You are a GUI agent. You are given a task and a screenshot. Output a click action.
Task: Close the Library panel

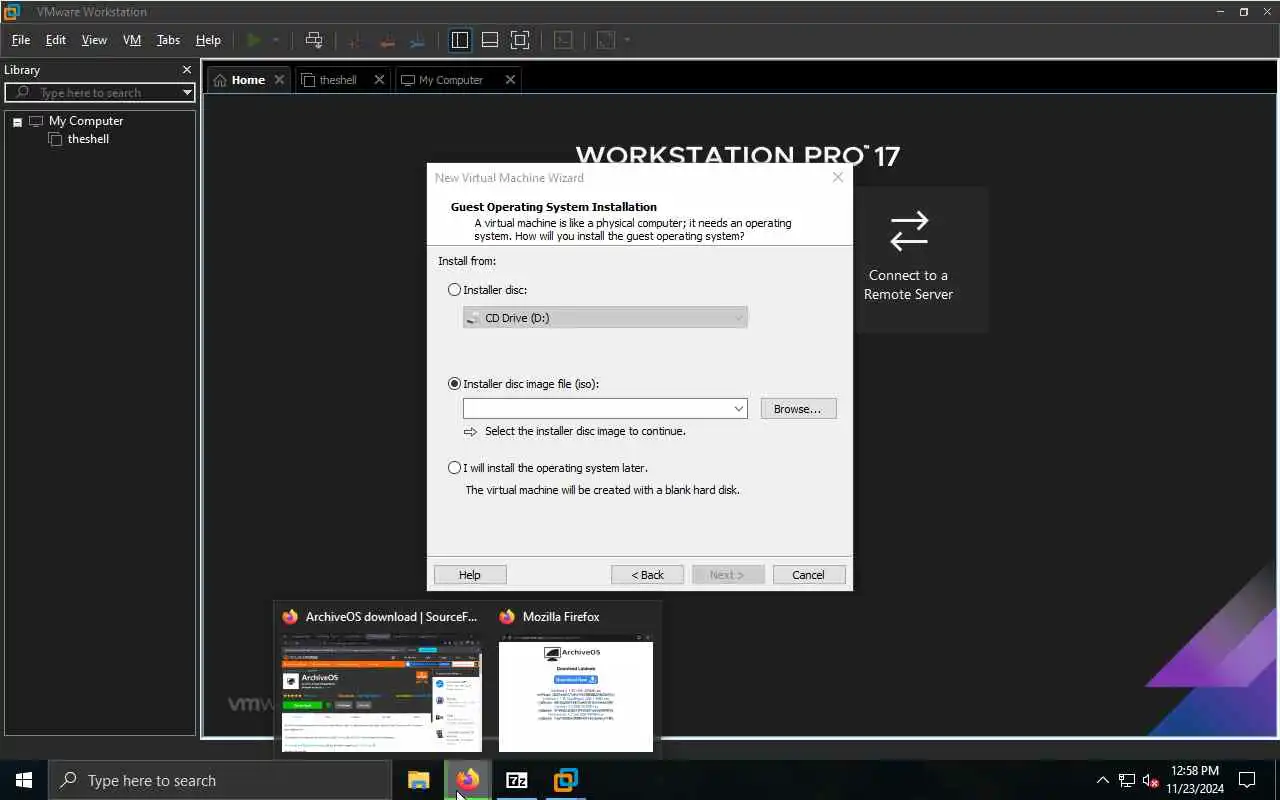(186, 70)
